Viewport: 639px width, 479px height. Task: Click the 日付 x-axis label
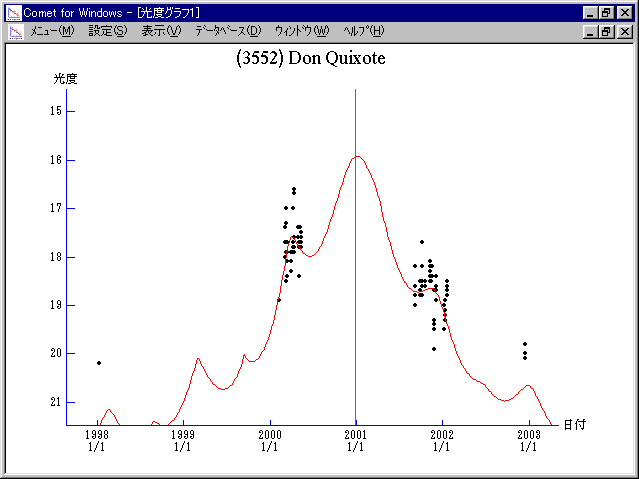pos(573,424)
